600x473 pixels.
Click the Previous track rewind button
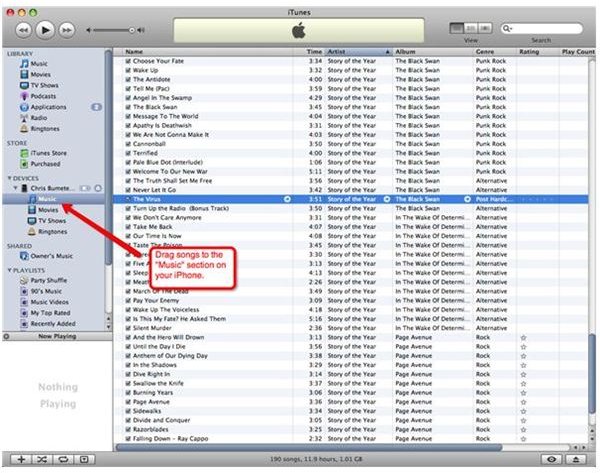23,30
